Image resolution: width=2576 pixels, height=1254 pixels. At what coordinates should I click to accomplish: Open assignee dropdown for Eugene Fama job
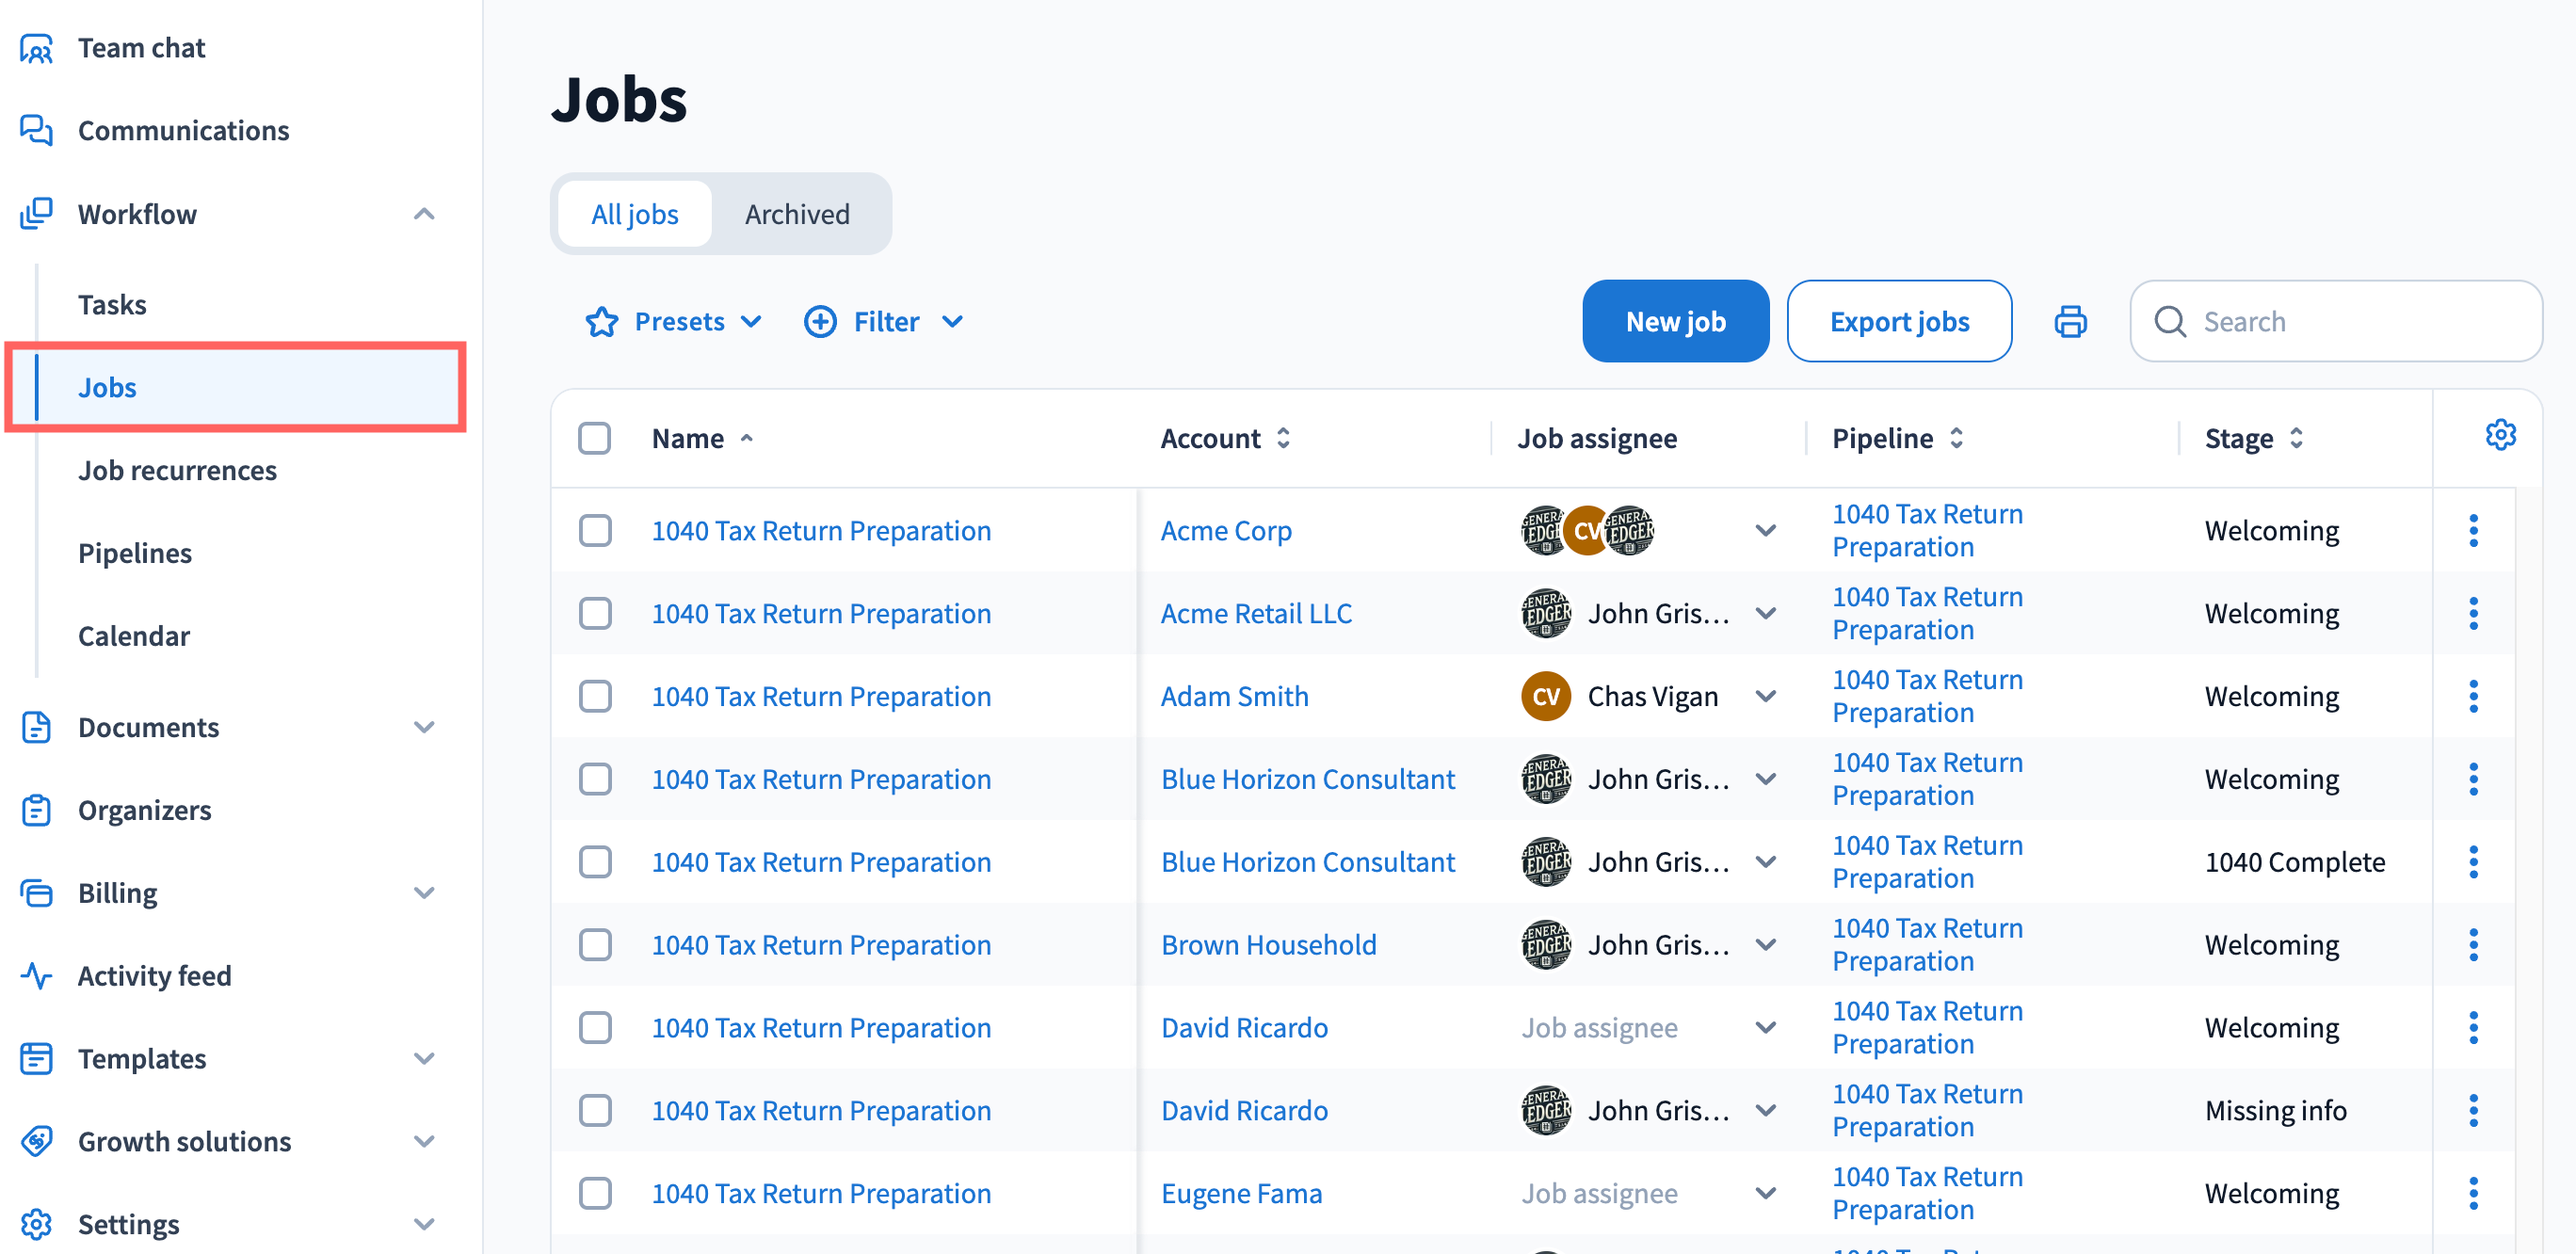click(1765, 1193)
